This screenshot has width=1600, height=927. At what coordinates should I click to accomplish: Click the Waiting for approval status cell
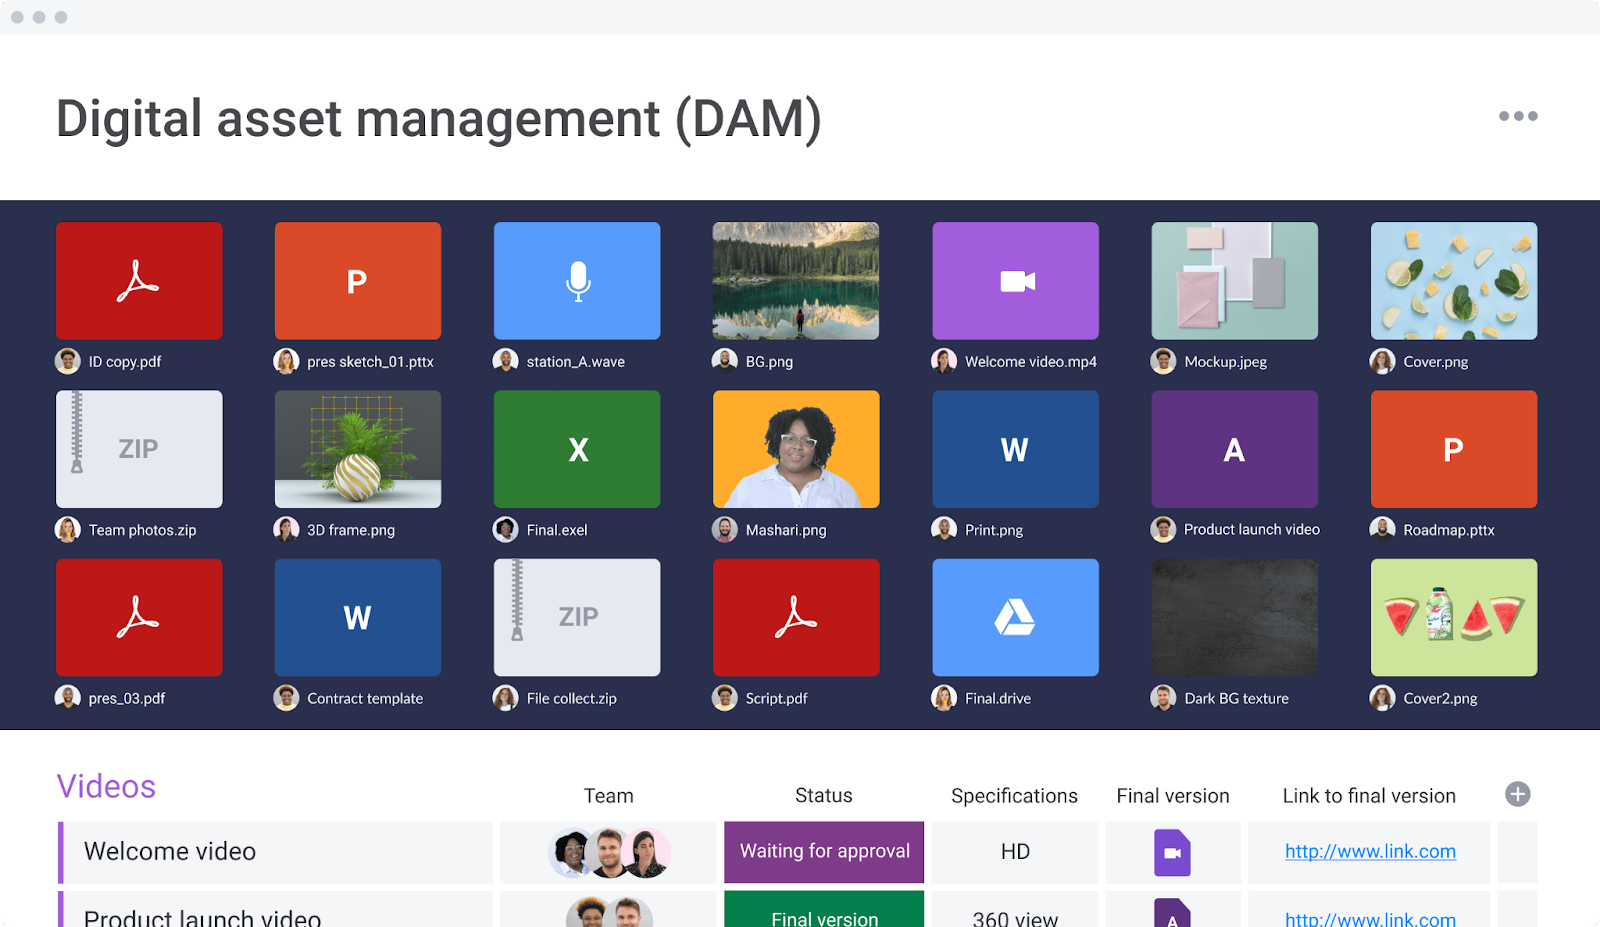coord(824,852)
